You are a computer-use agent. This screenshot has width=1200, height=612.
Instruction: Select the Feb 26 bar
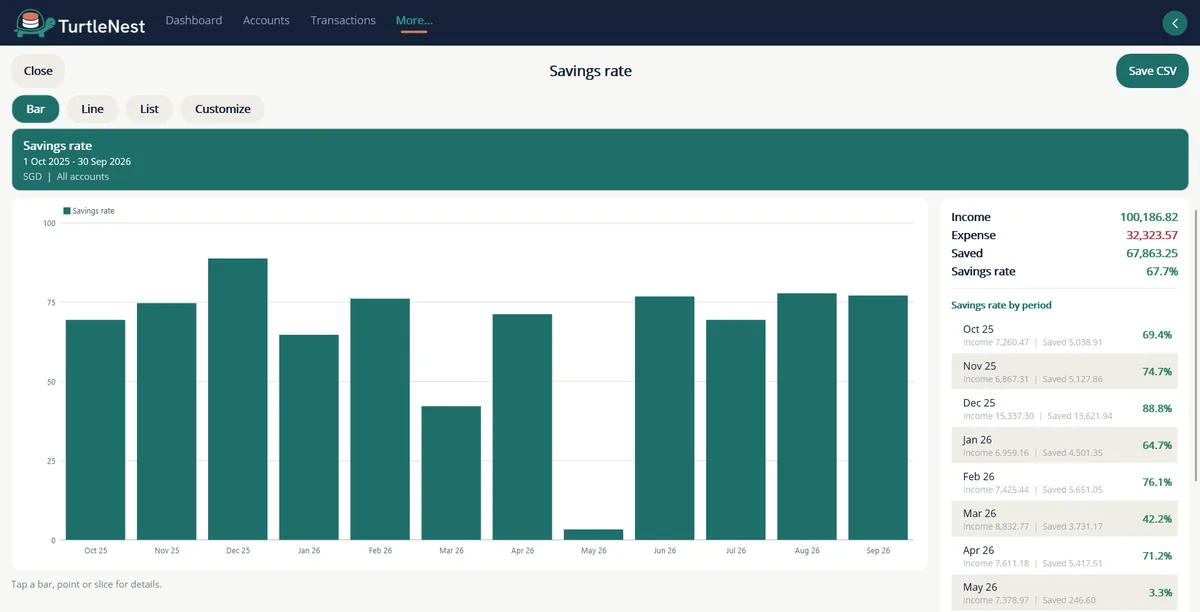[380, 419]
